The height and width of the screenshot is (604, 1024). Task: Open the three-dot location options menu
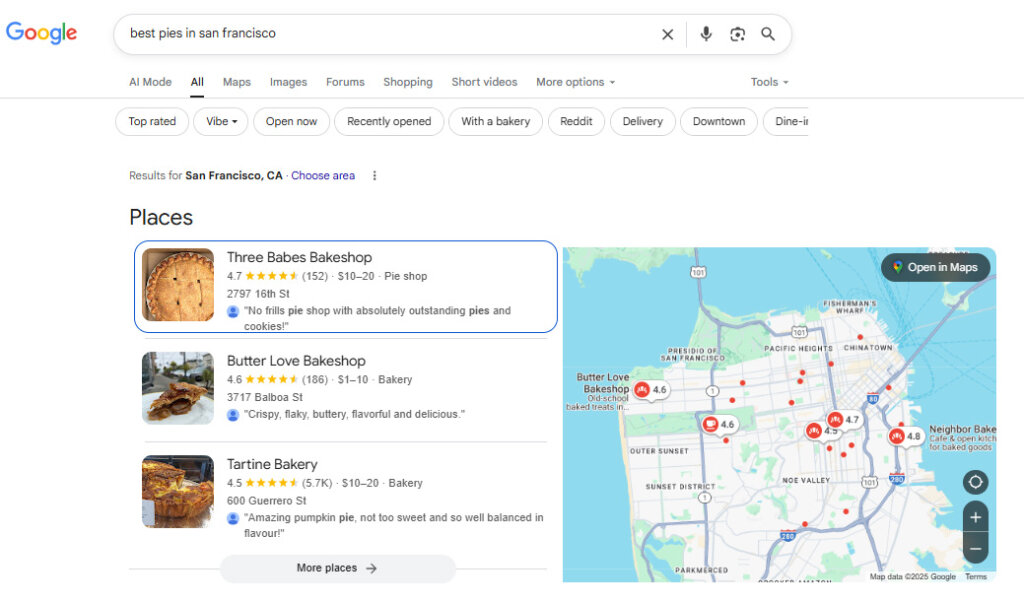375,176
